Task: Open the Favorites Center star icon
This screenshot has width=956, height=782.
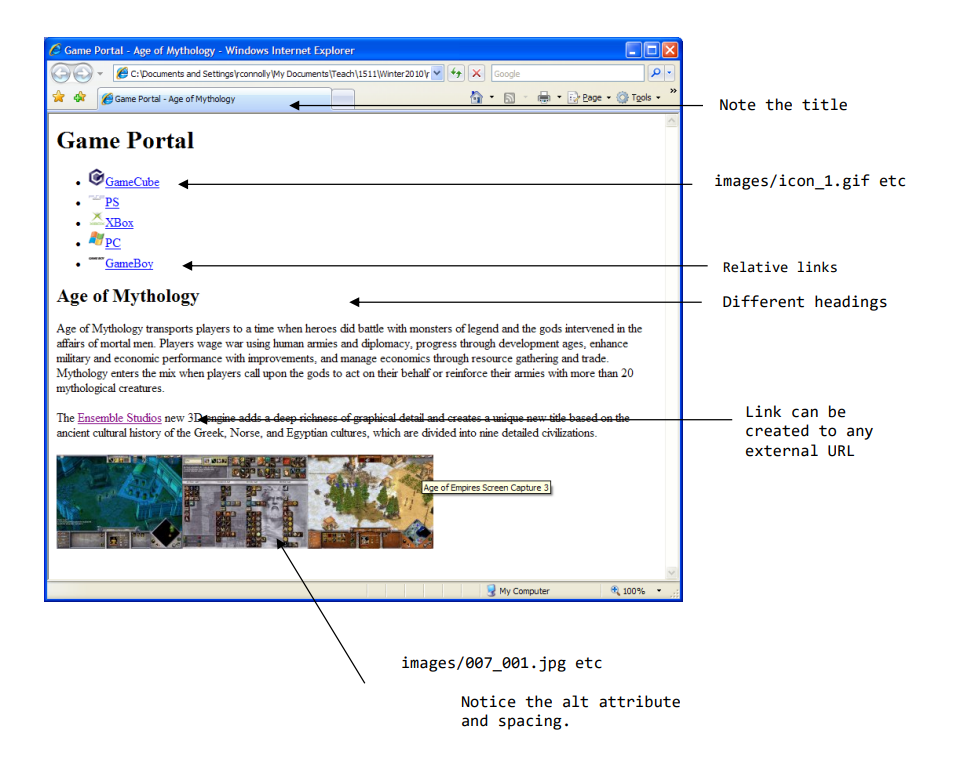Action: pyautogui.click(x=58, y=97)
